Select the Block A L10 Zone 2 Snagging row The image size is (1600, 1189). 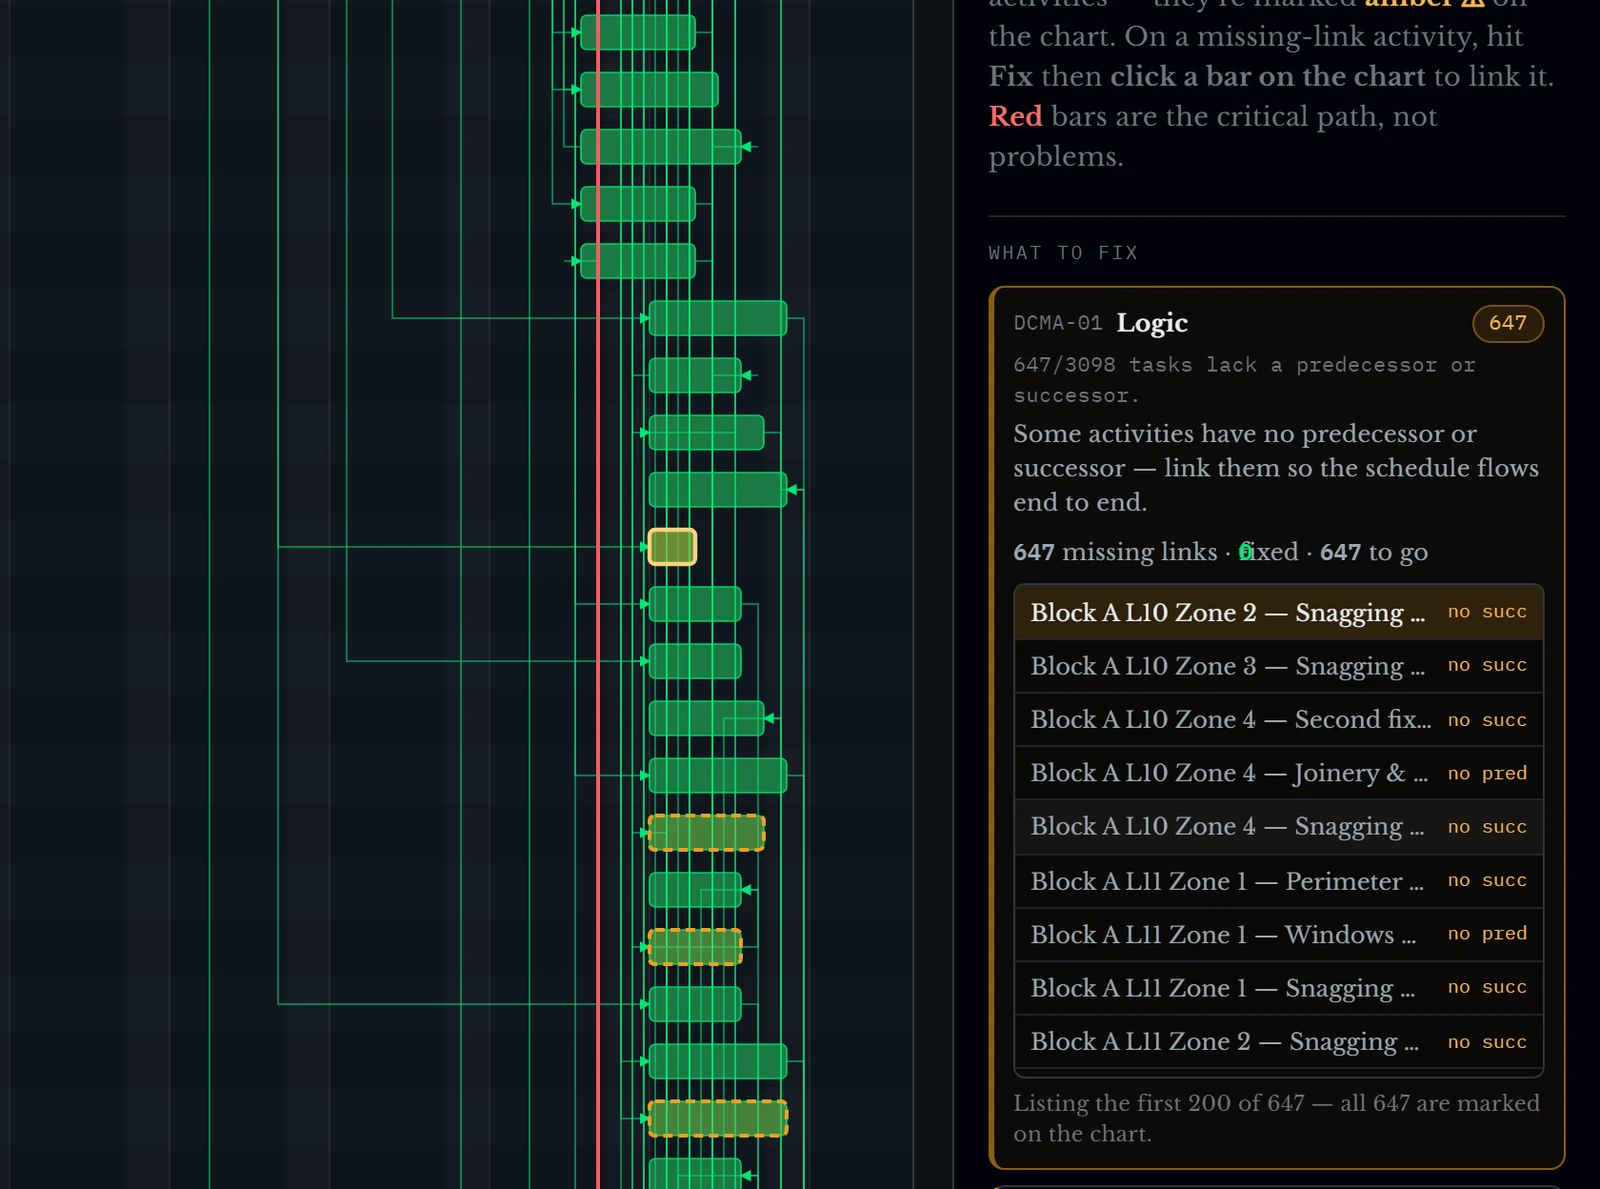tap(1278, 612)
